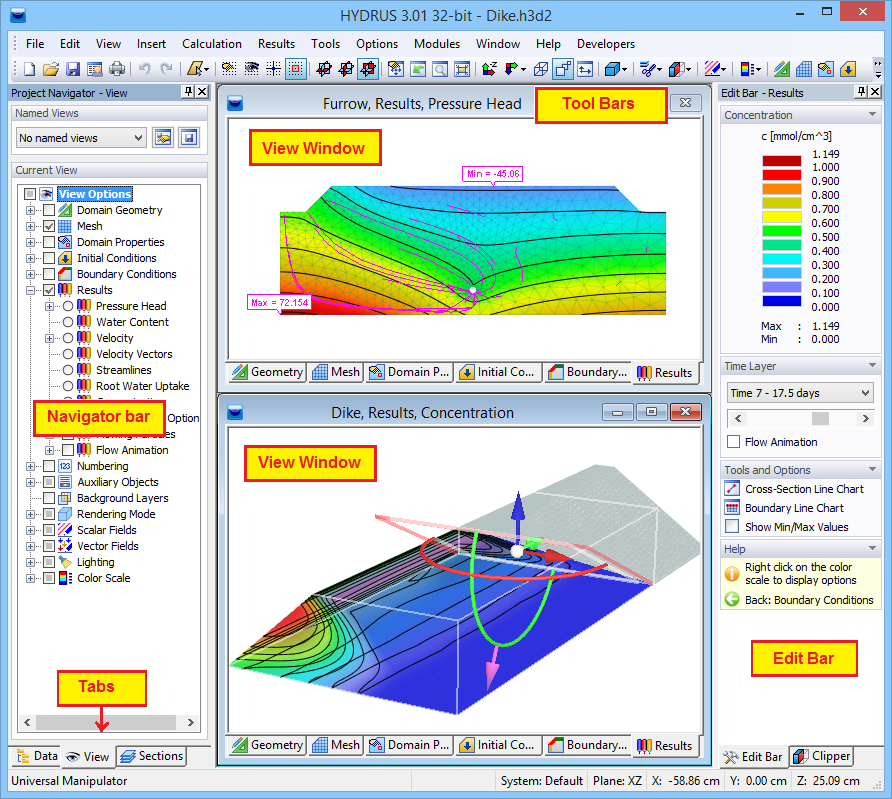Open the red-blue clipping cube tool
Viewport: 892px width, 799px height.
(x=679, y=69)
